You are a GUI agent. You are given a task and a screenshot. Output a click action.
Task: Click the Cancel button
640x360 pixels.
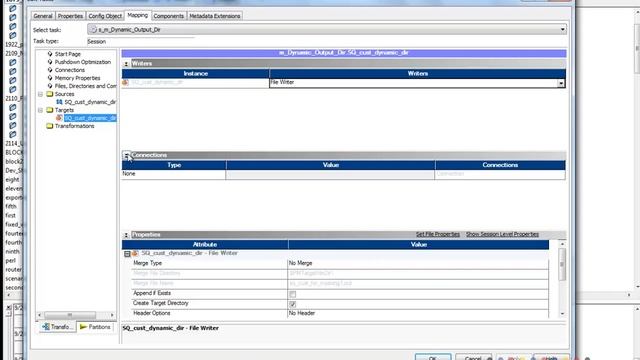tap(473, 358)
